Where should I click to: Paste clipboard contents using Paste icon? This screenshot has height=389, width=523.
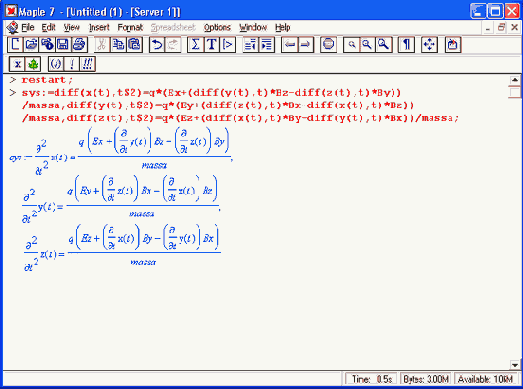[134, 45]
